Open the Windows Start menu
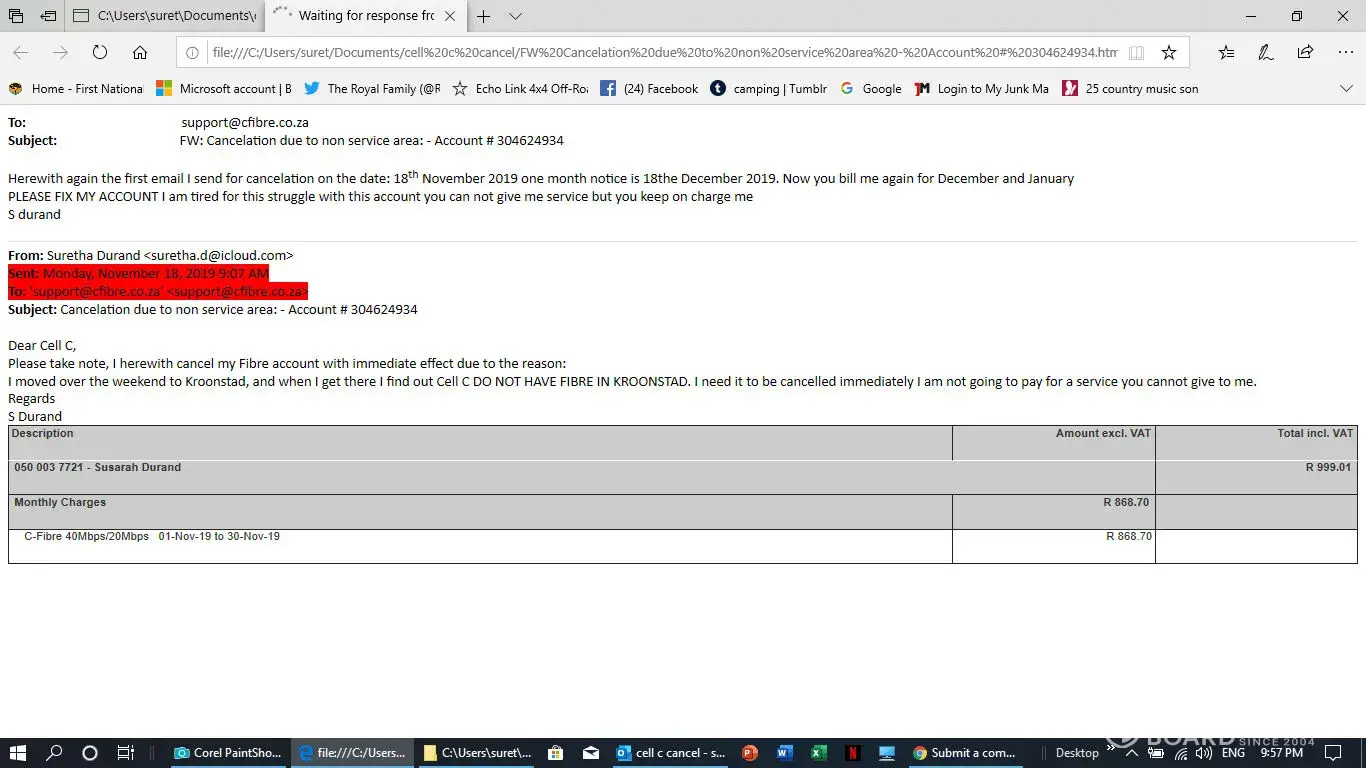The image size is (1366, 768). click(18, 753)
